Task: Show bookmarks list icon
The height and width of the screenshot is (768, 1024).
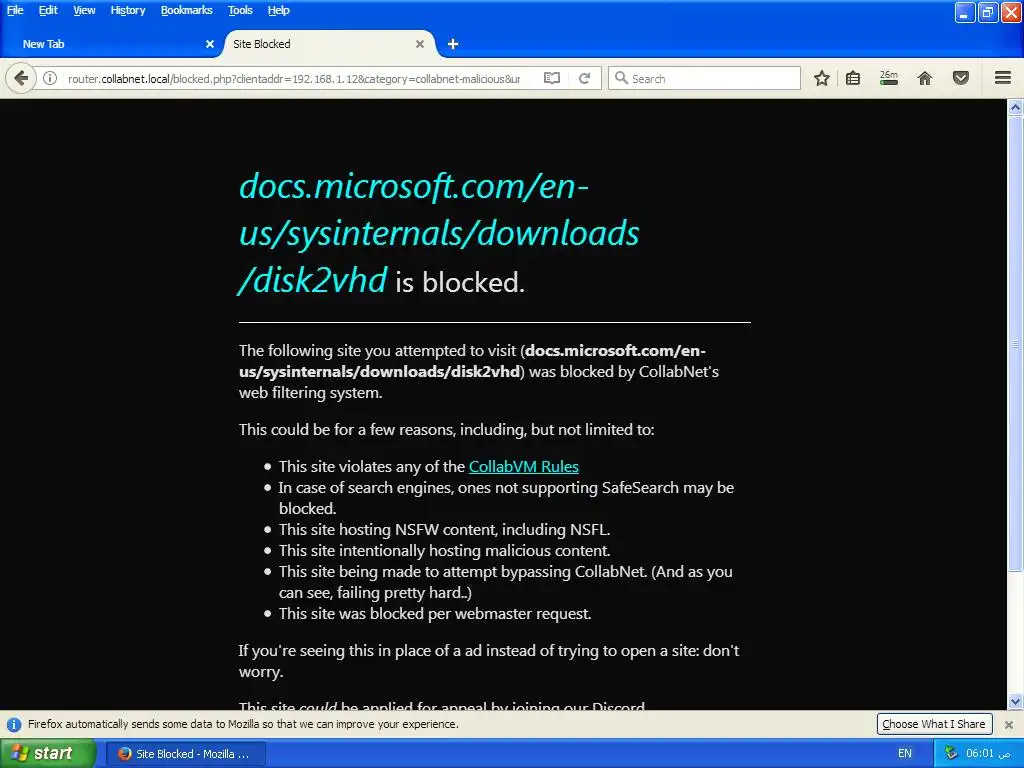Action: click(x=853, y=78)
